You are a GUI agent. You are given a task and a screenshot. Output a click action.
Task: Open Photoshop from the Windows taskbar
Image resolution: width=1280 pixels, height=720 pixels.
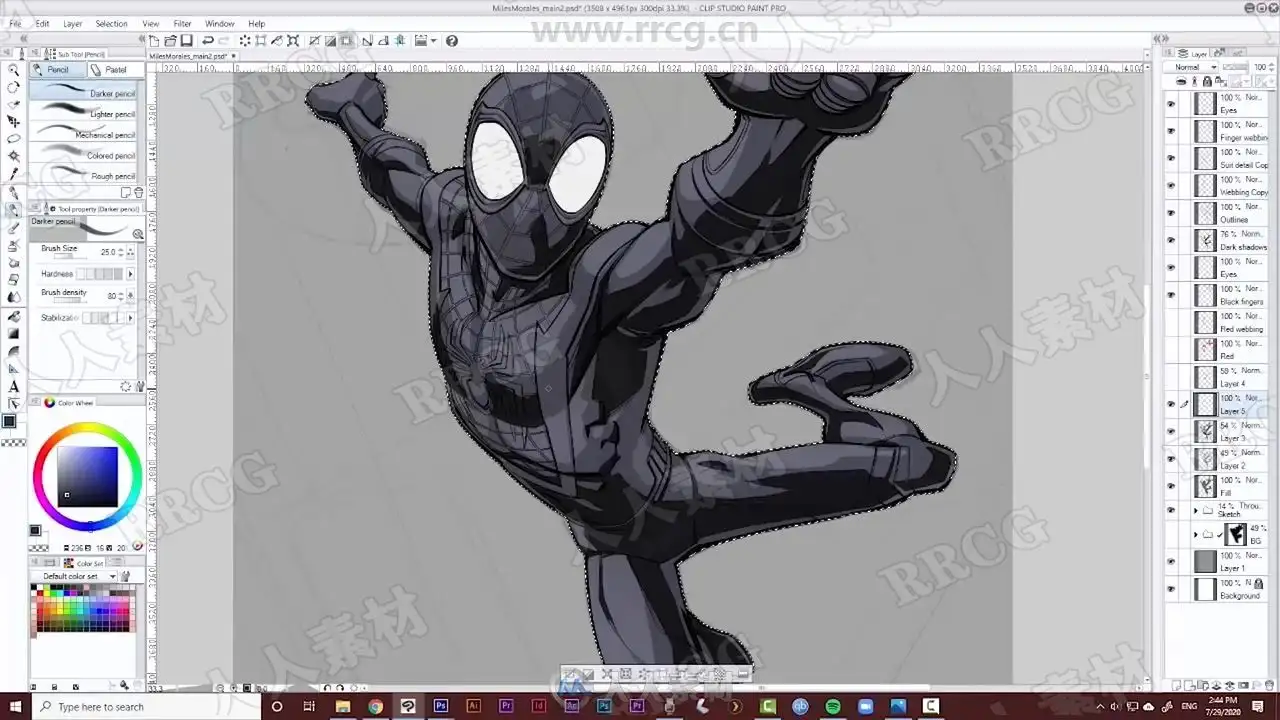[x=441, y=706]
